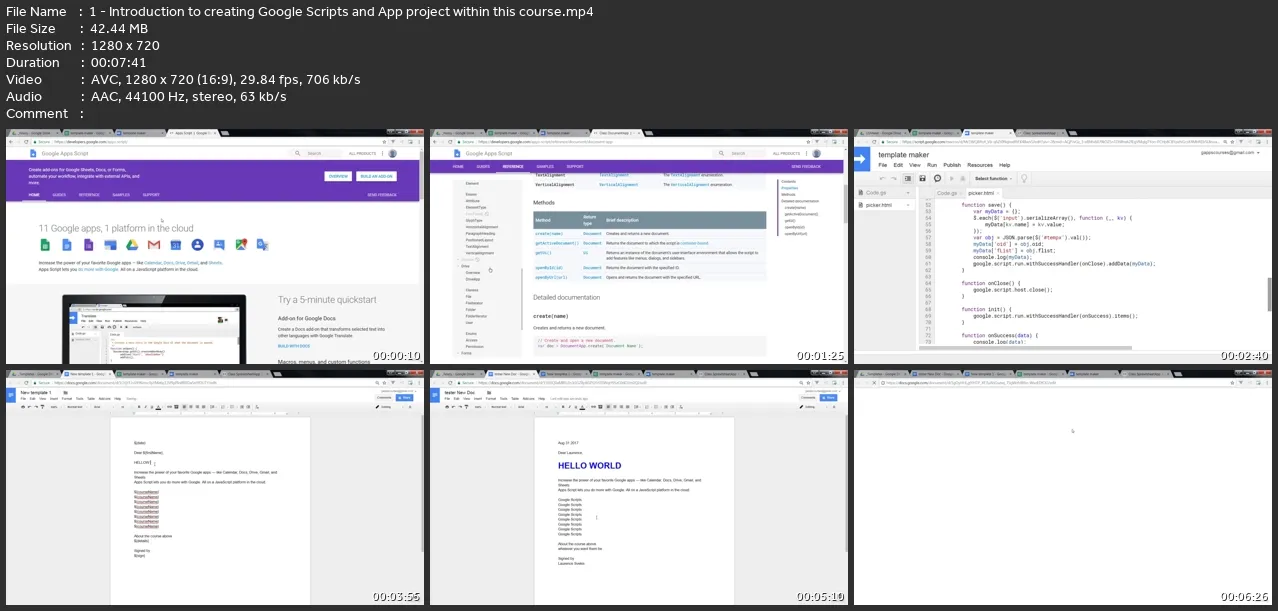Open the Publish menu in the template maker editor
1278x611 pixels.
click(x=952, y=165)
